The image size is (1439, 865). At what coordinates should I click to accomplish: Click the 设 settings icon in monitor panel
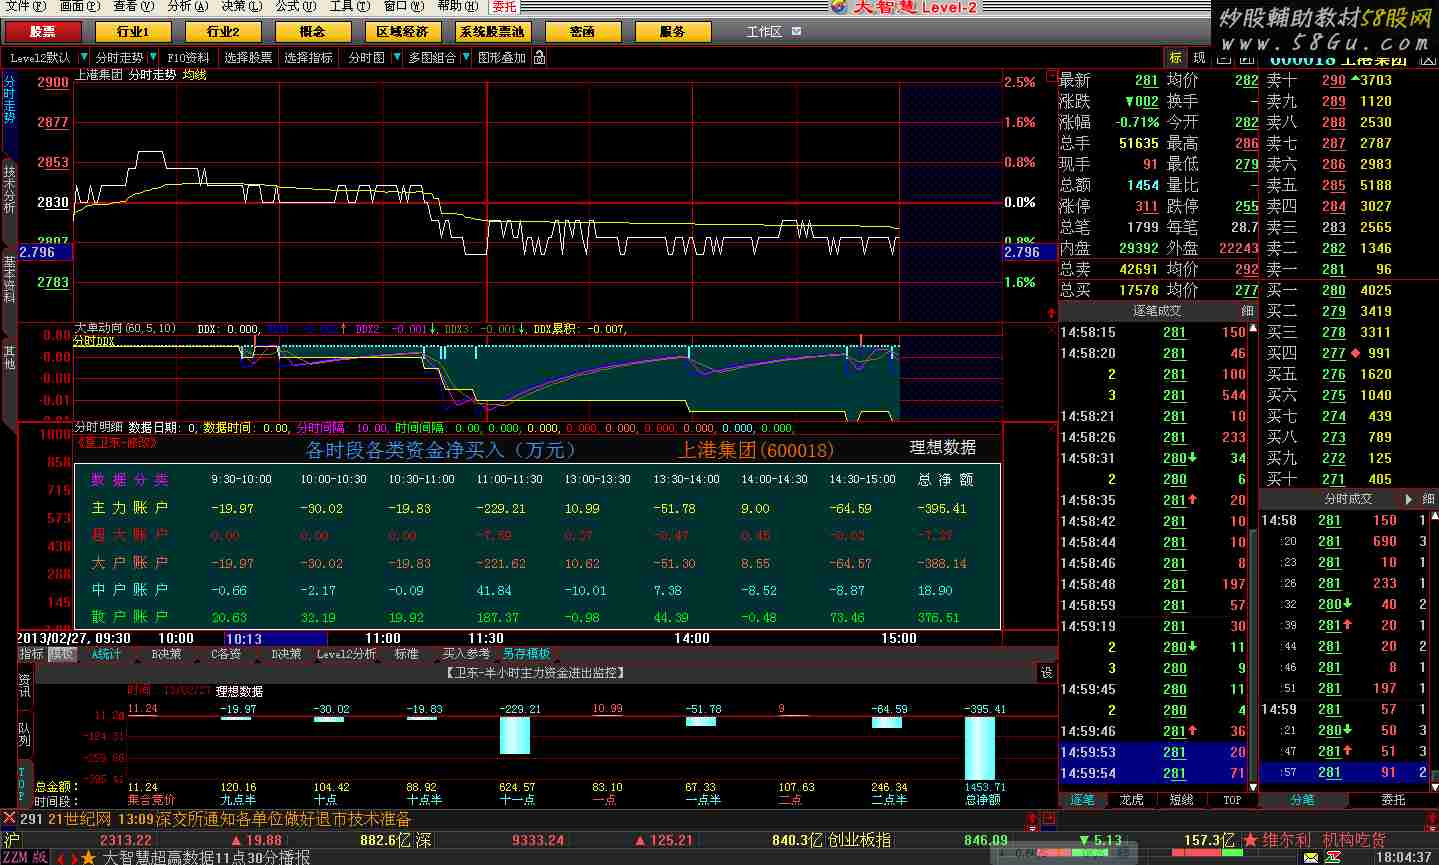coord(1046,673)
